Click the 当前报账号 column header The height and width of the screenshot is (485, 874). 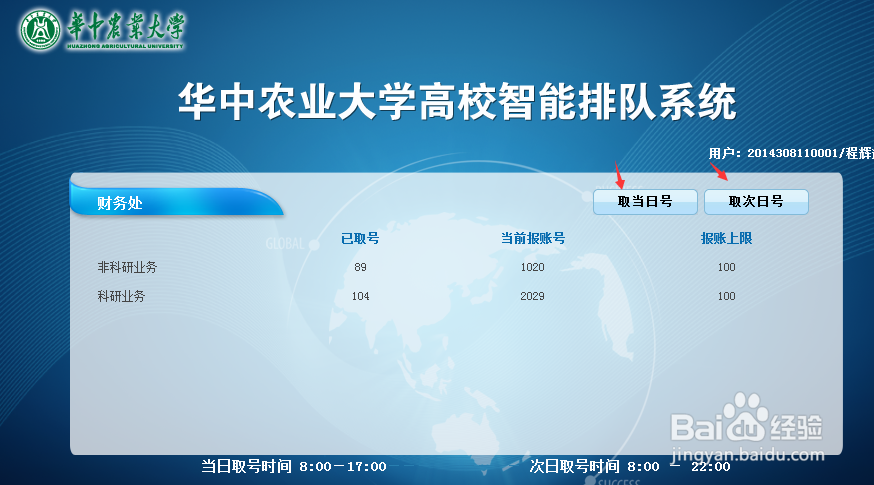coord(533,239)
